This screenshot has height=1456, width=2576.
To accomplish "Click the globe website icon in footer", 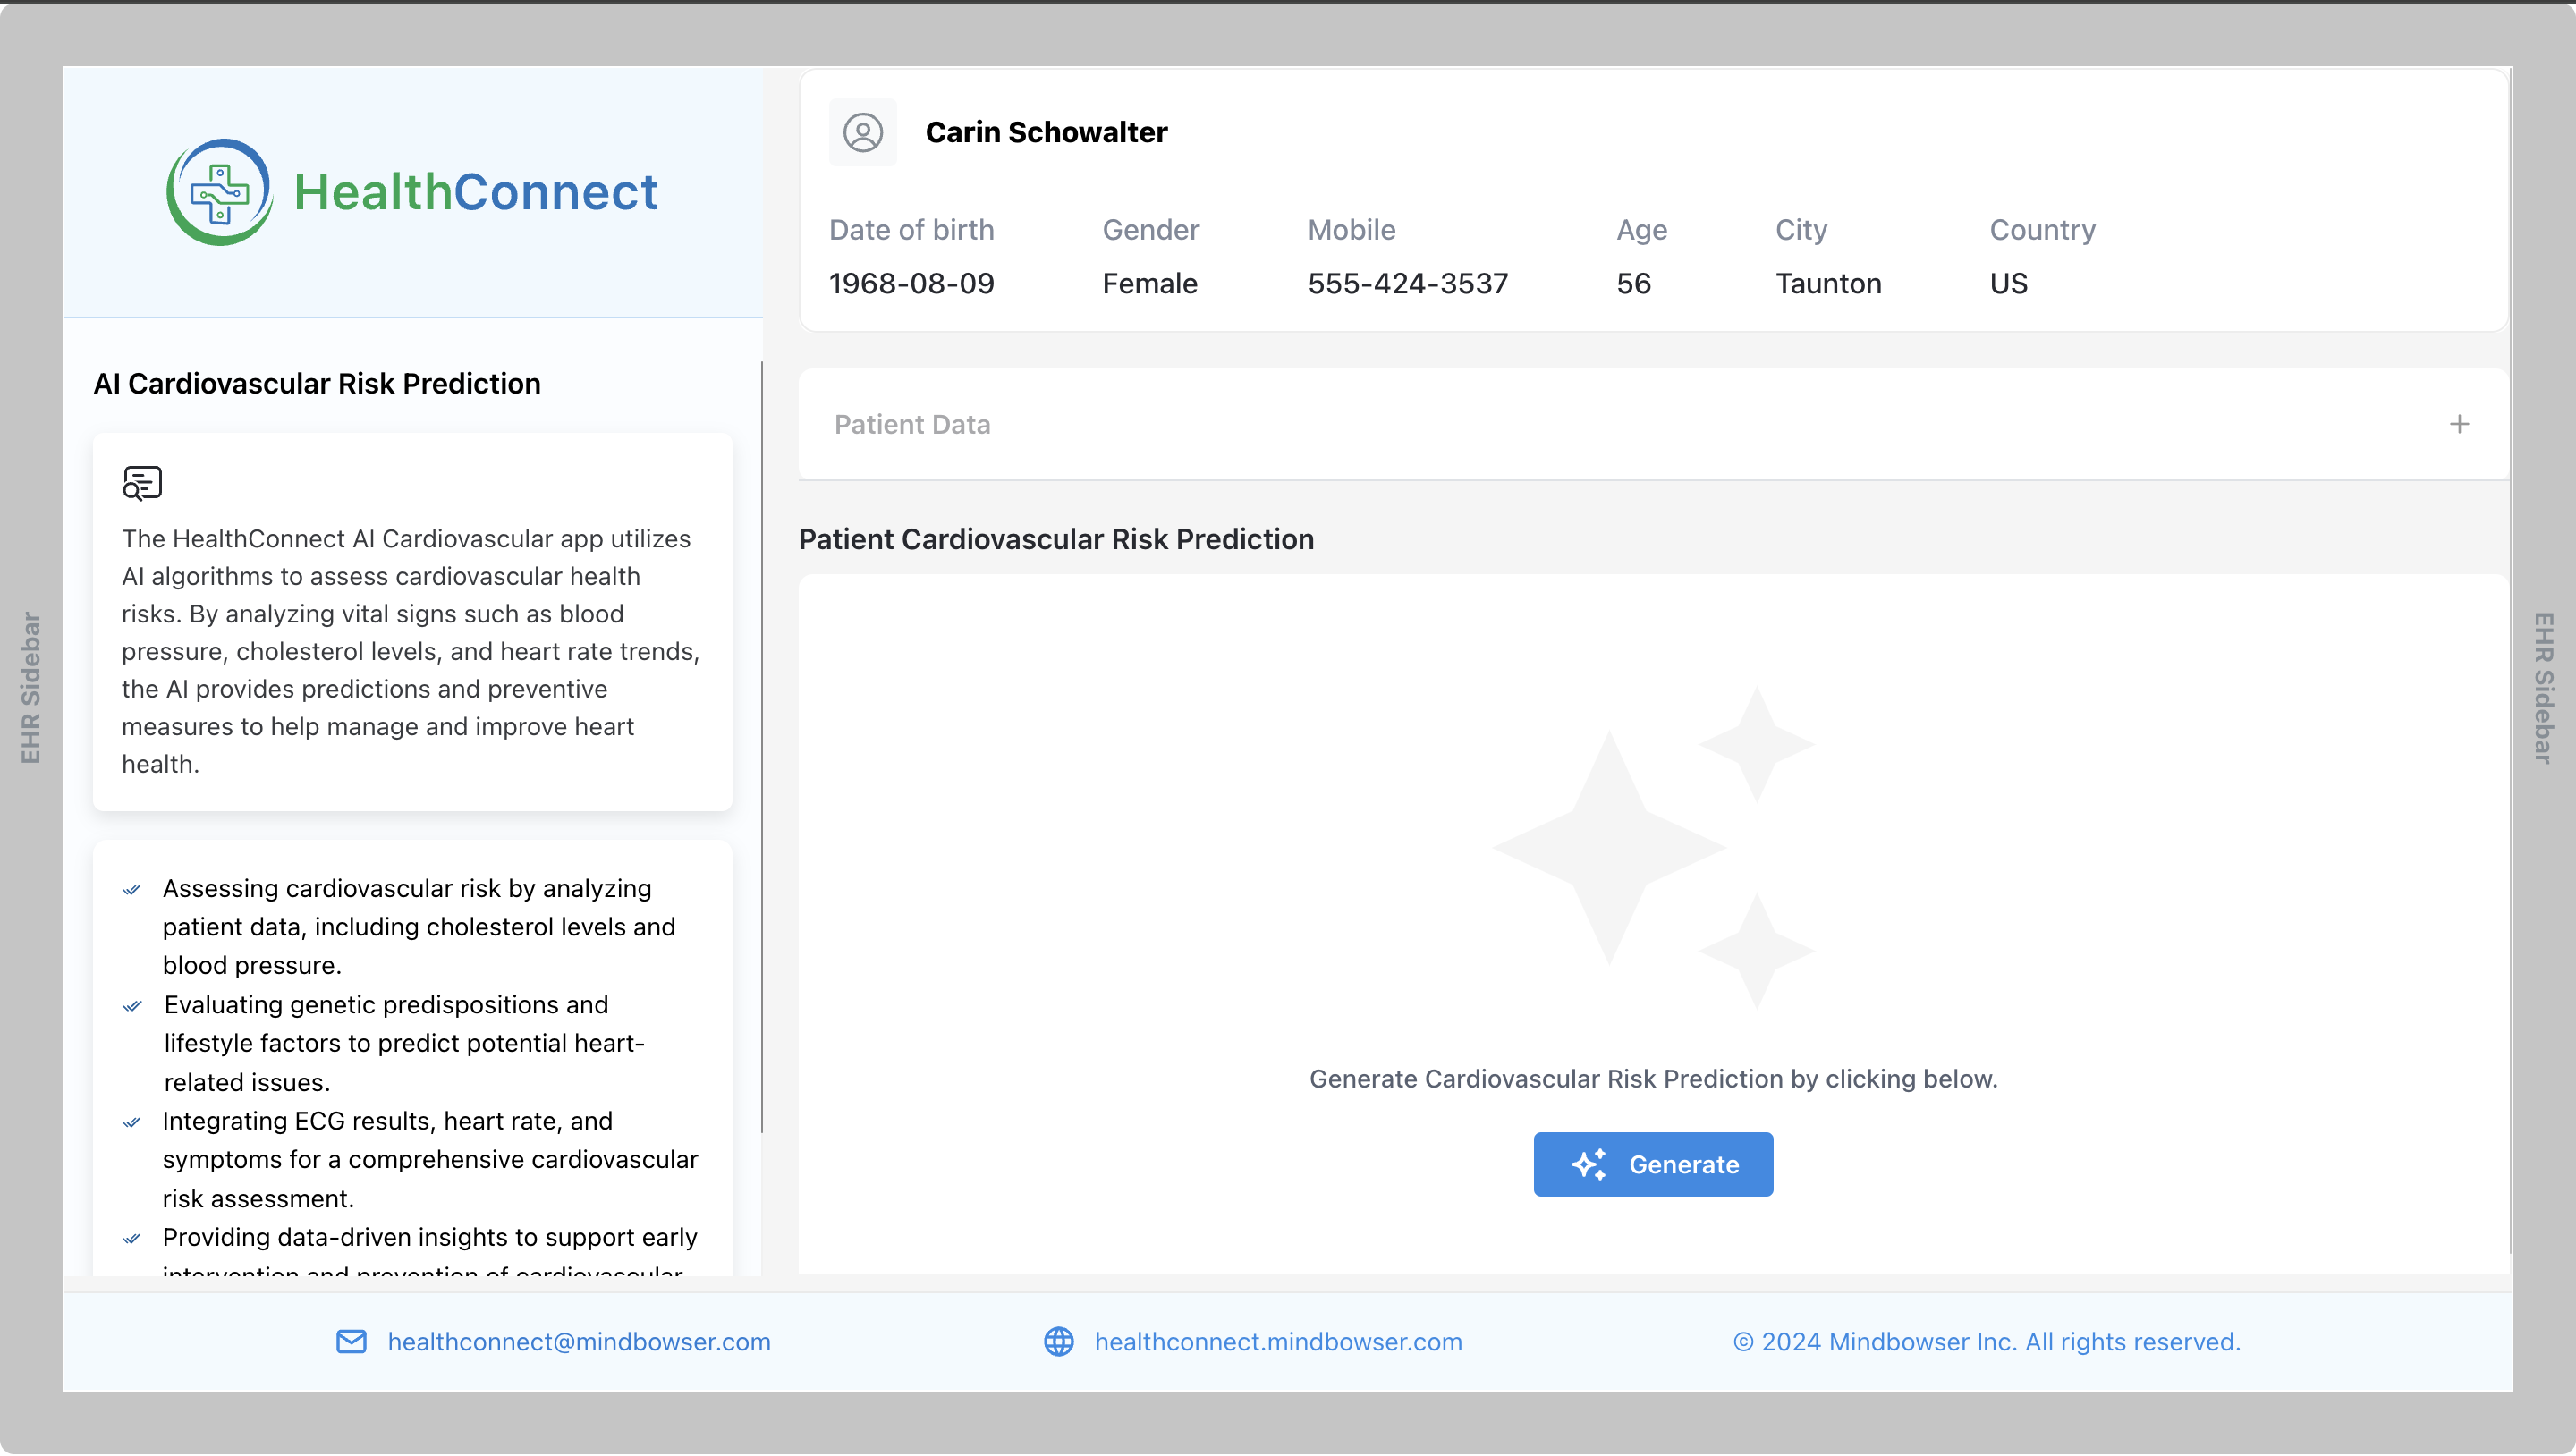I will tap(1058, 1341).
